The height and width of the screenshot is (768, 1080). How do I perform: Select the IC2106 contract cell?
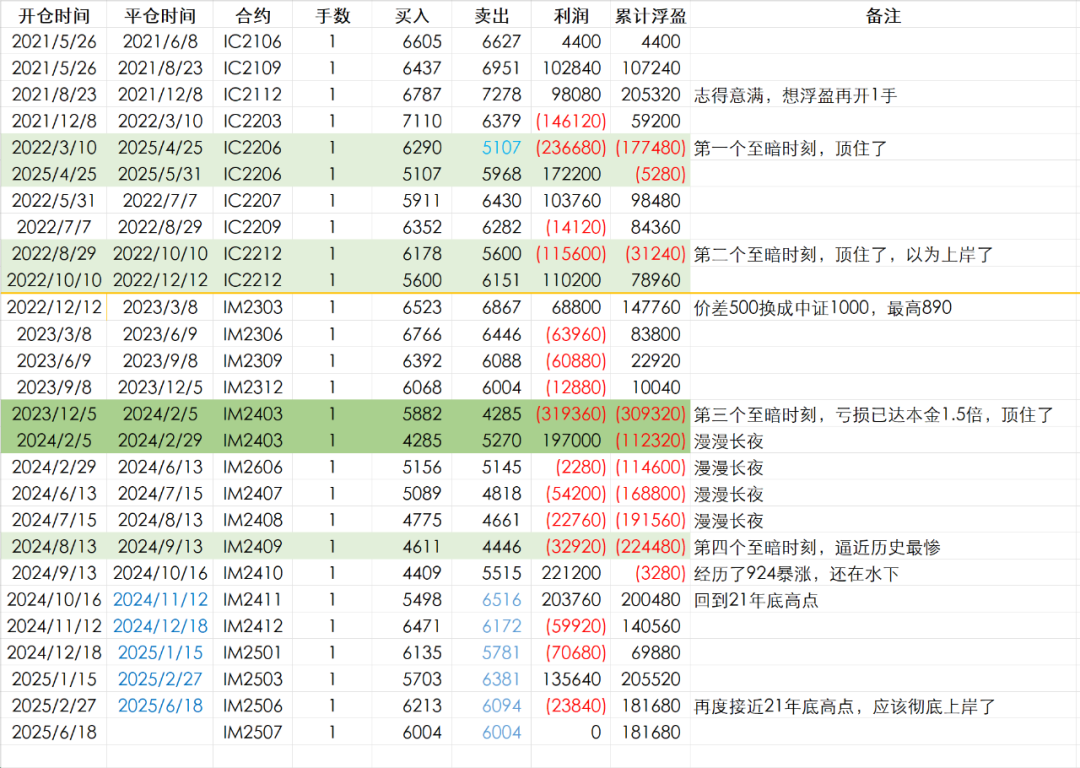pyautogui.click(x=252, y=42)
